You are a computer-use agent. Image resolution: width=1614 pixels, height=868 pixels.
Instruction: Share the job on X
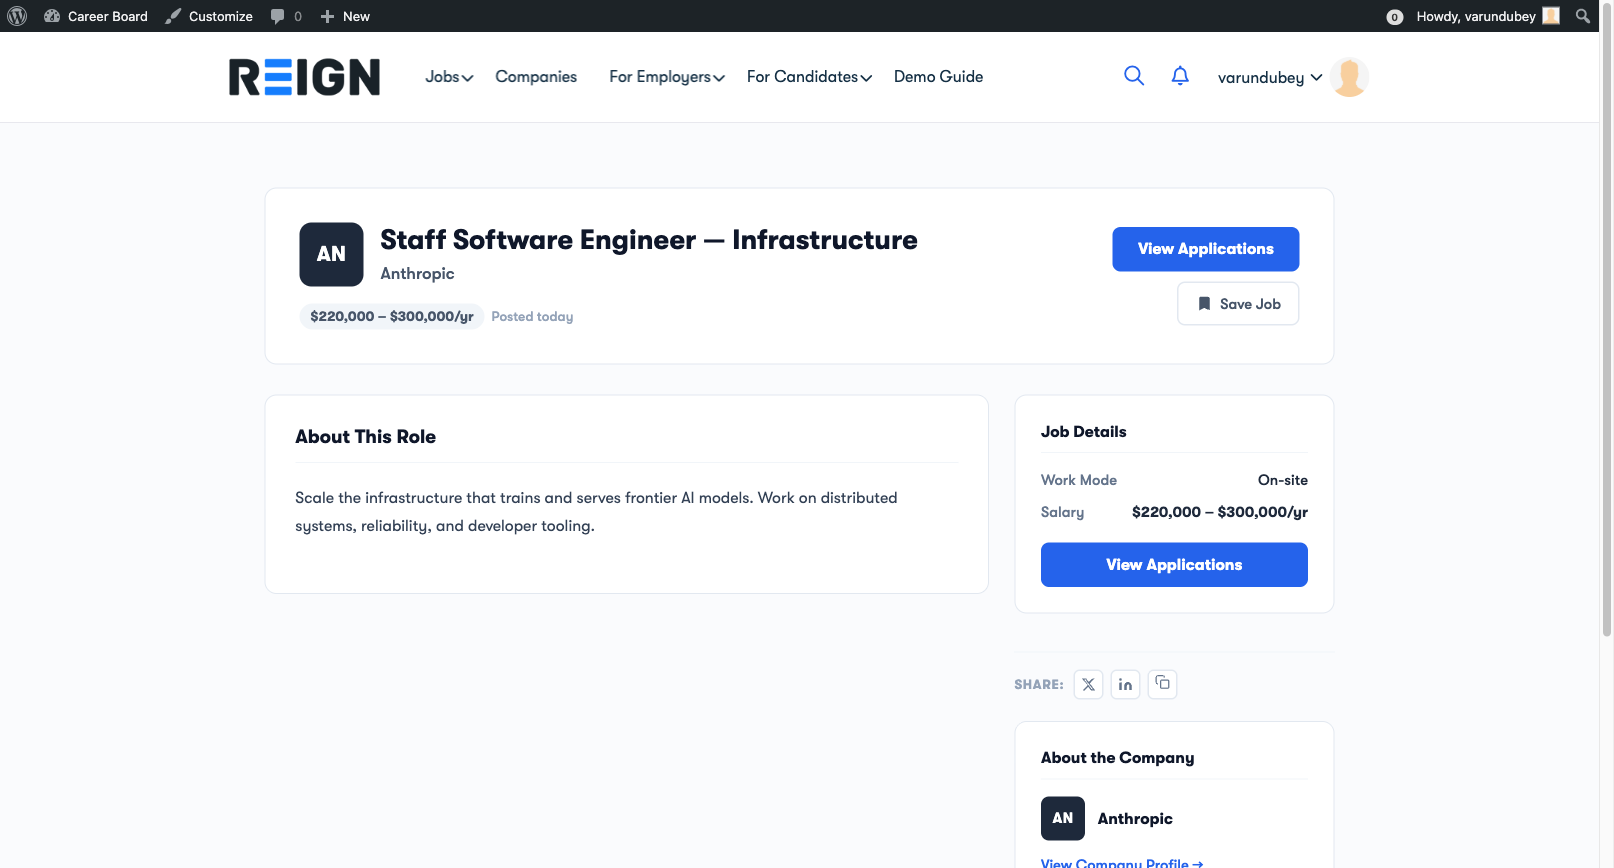coord(1089,684)
